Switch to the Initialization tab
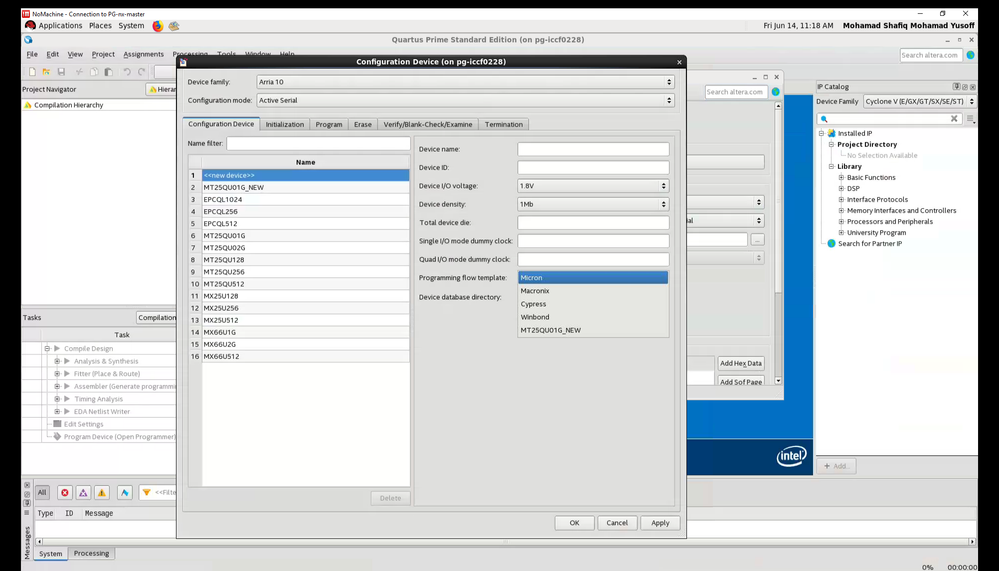Screen dimensions: 999x571 (285, 125)
